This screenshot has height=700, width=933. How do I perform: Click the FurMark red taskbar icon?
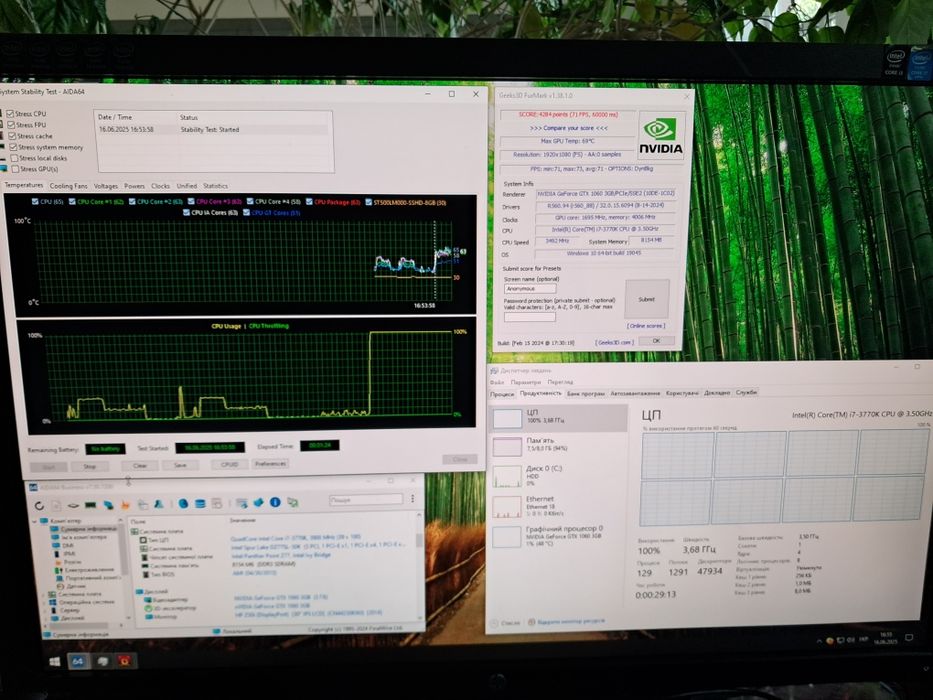[x=125, y=660]
